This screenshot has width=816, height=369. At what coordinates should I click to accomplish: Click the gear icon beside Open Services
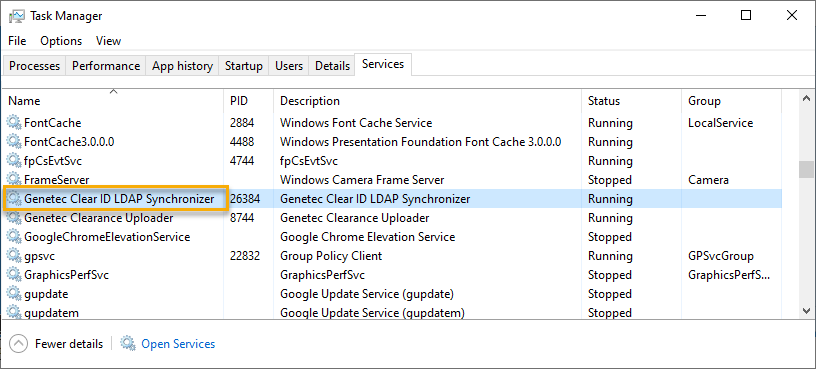coord(128,343)
